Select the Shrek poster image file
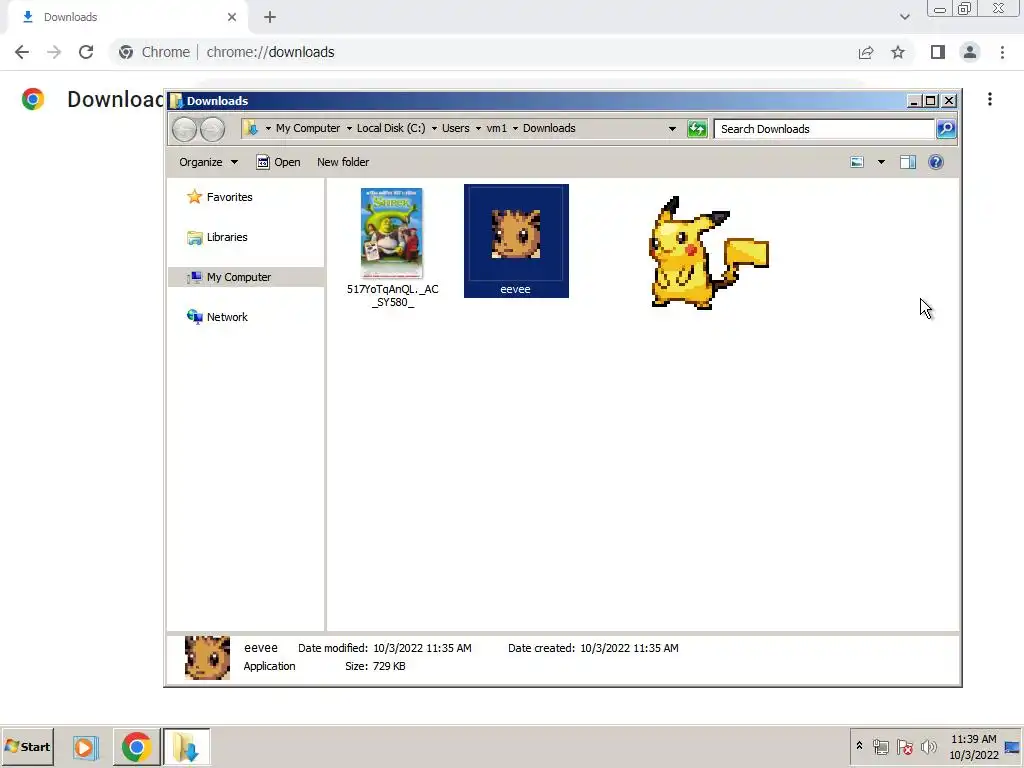1024x768 pixels. (392, 248)
